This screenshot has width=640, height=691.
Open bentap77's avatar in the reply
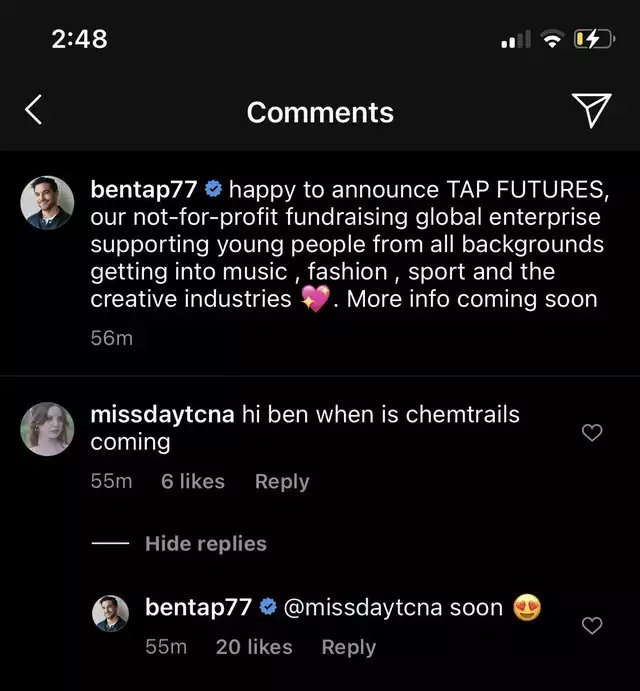click(111, 613)
